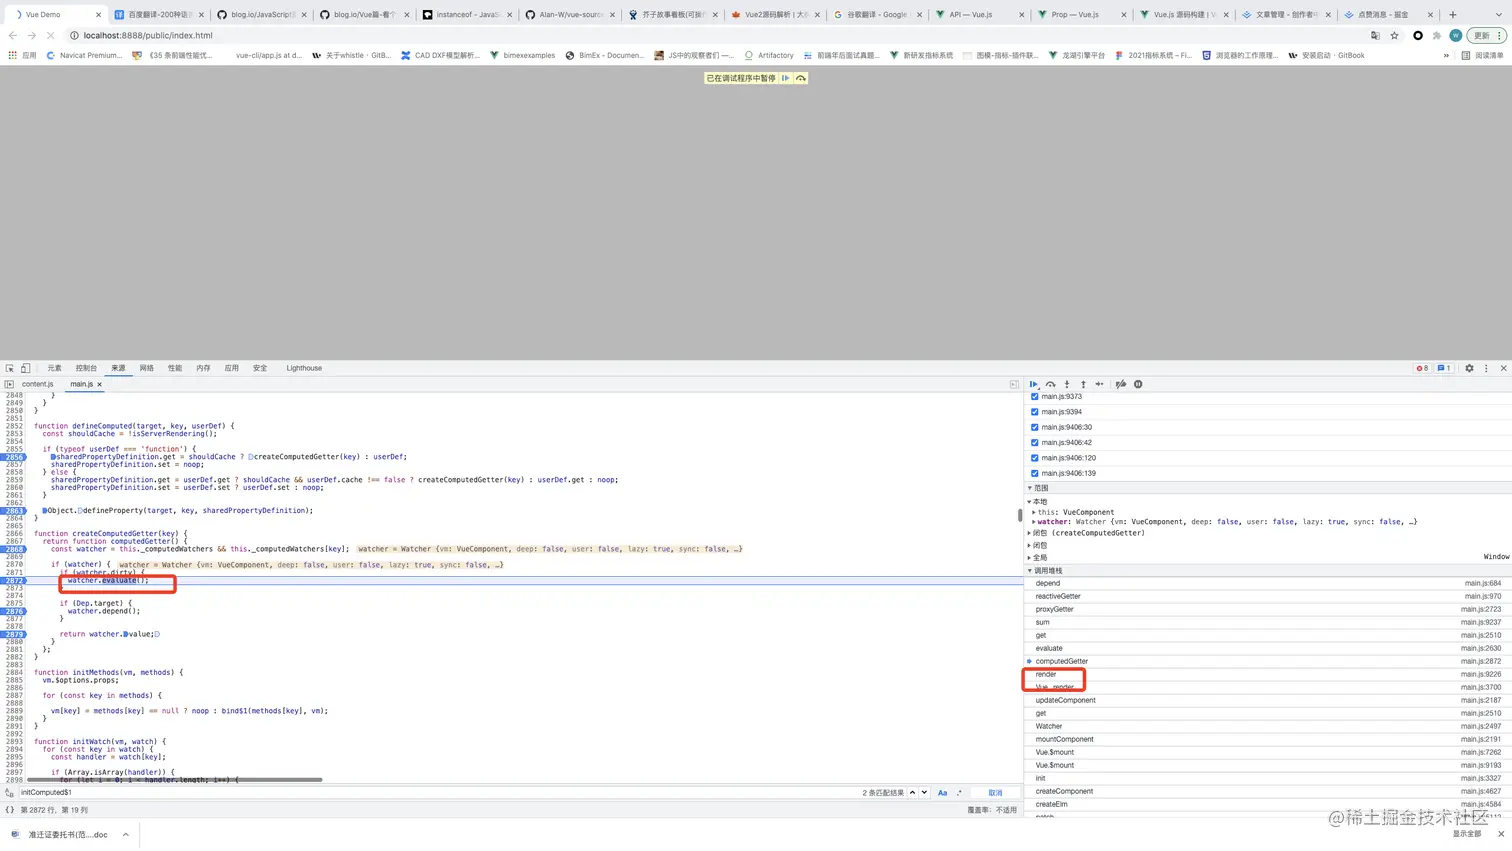Close the main.js source tab
Screen dimensions: 1512x851
click(99, 384)
